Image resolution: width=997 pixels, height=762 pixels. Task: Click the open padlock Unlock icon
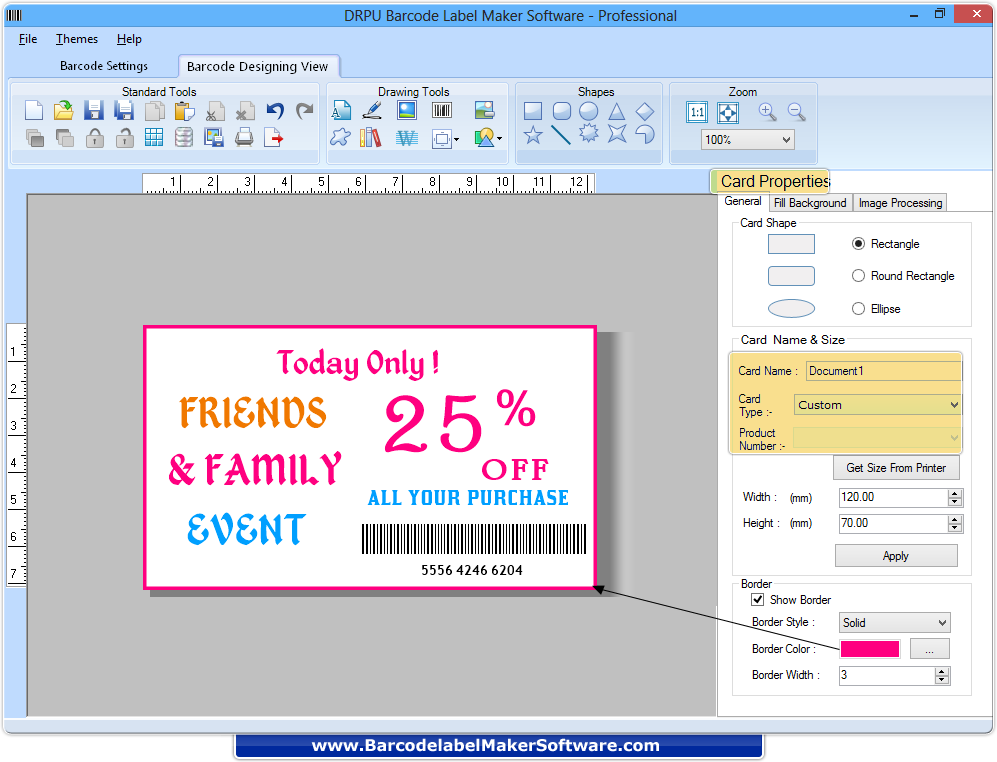coord(125,137)
